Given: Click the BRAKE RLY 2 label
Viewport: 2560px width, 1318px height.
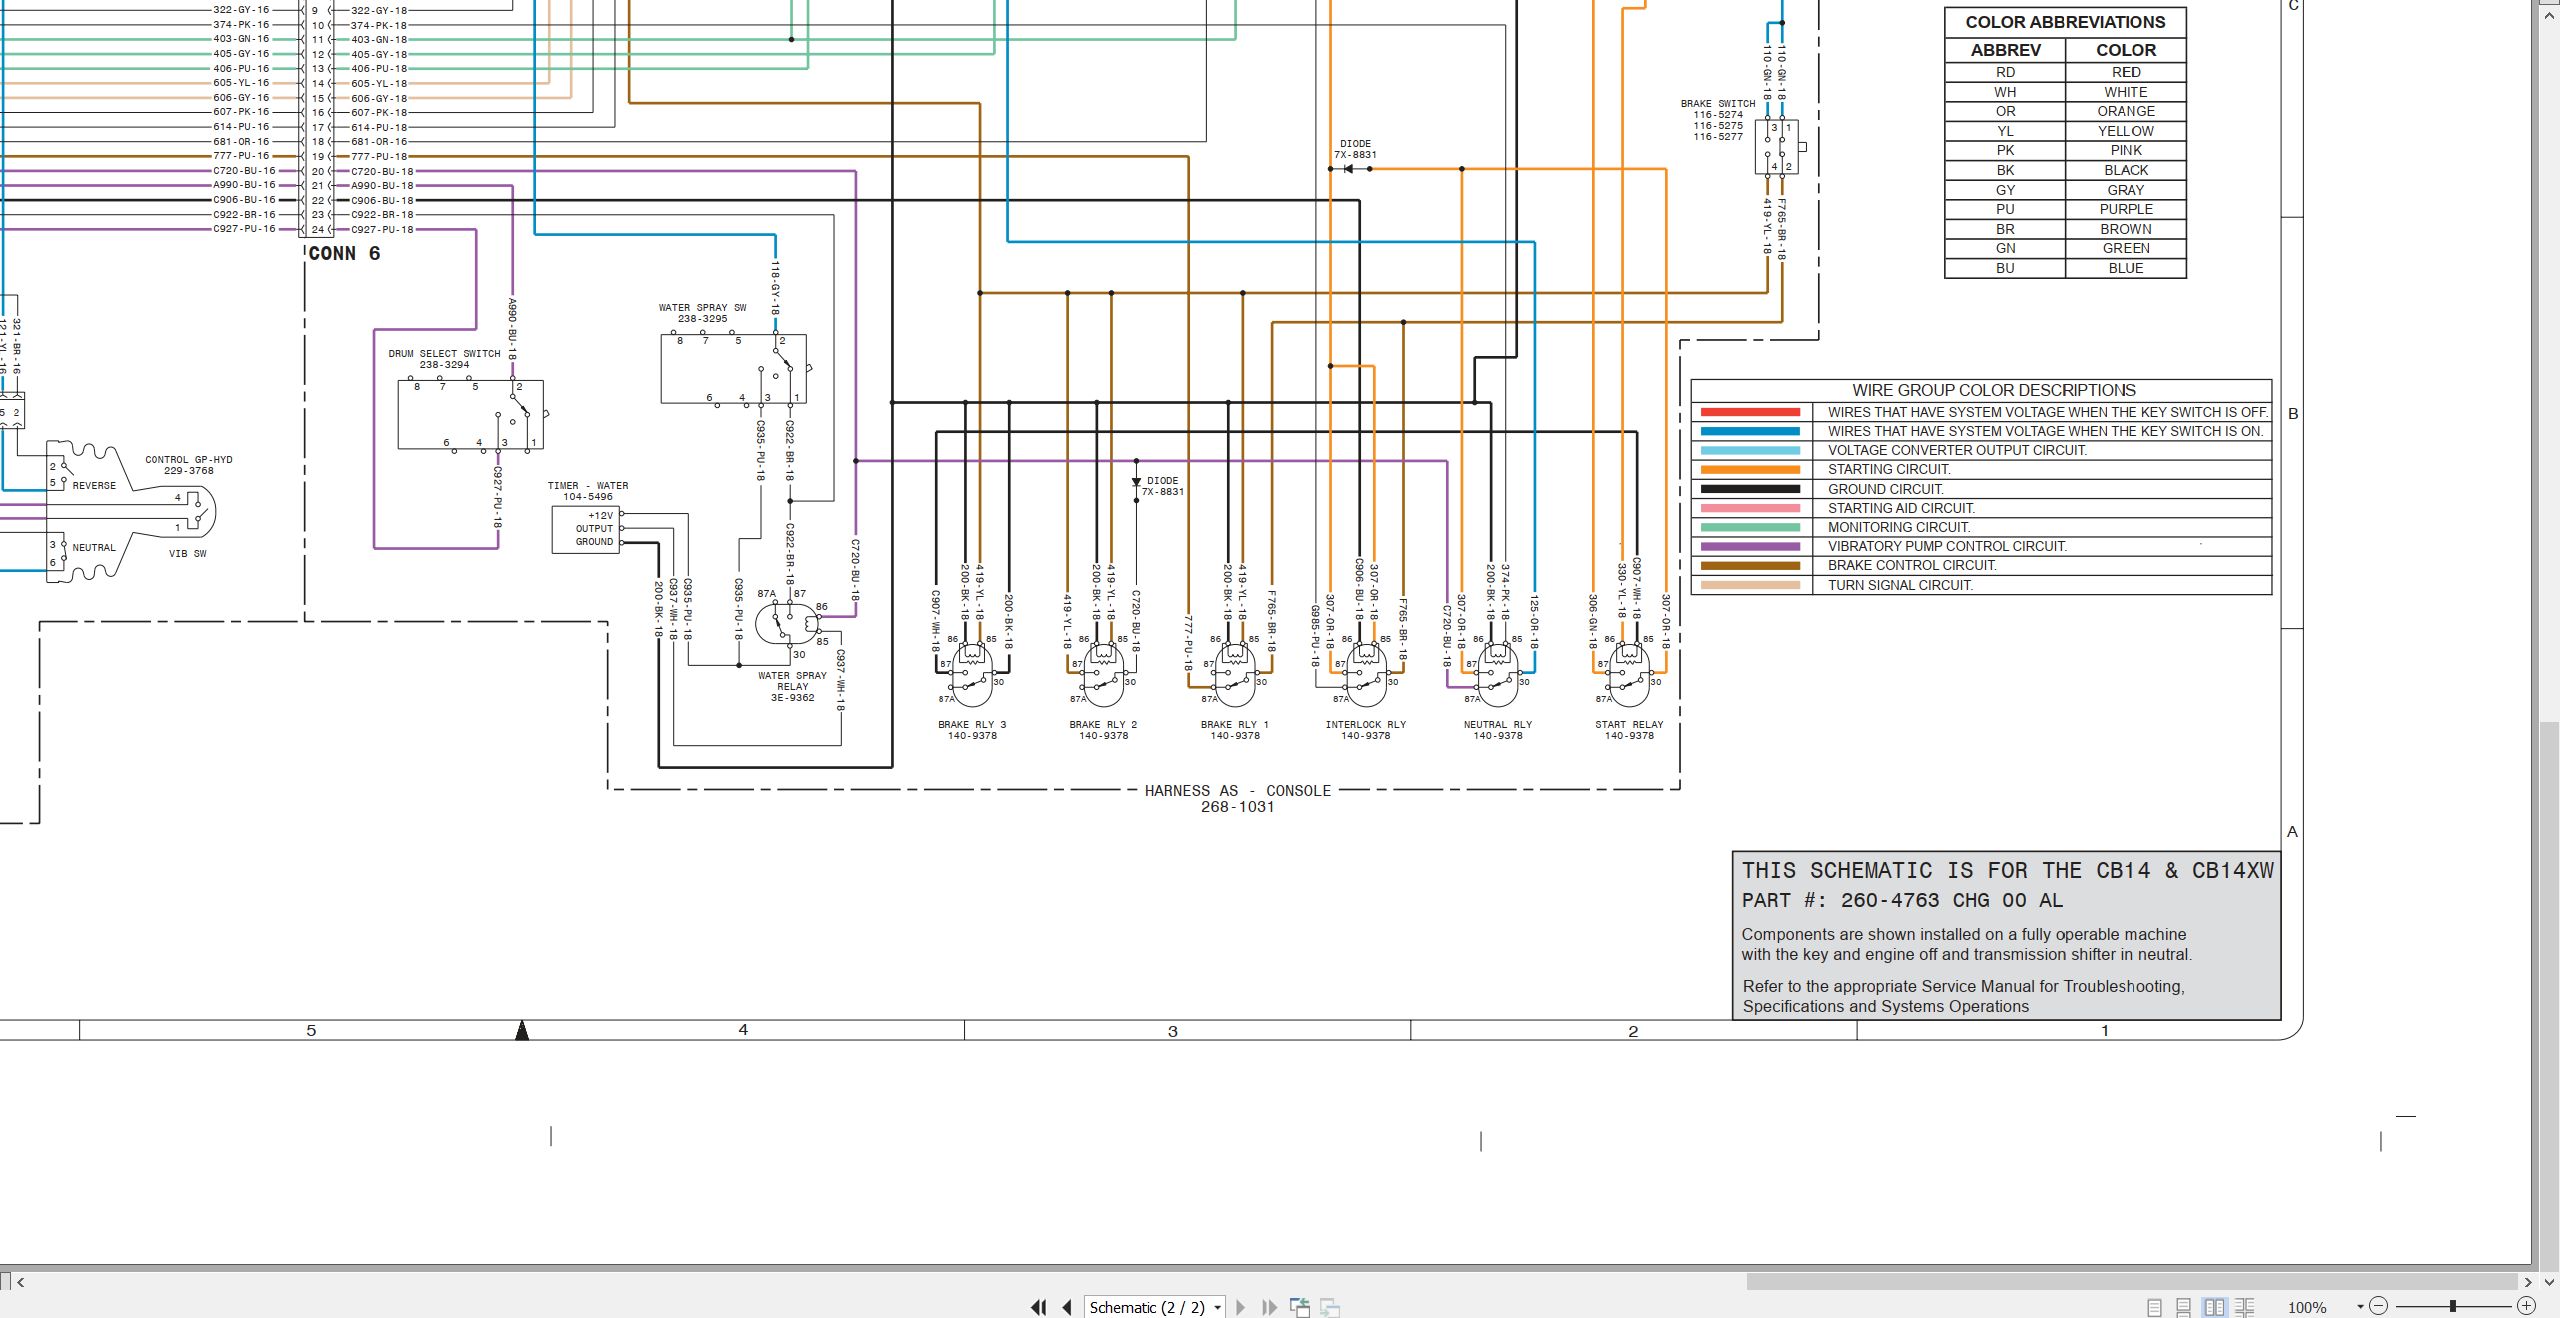Looking at the screenshot, I should pyautogui.click(x=1103, y=724).
